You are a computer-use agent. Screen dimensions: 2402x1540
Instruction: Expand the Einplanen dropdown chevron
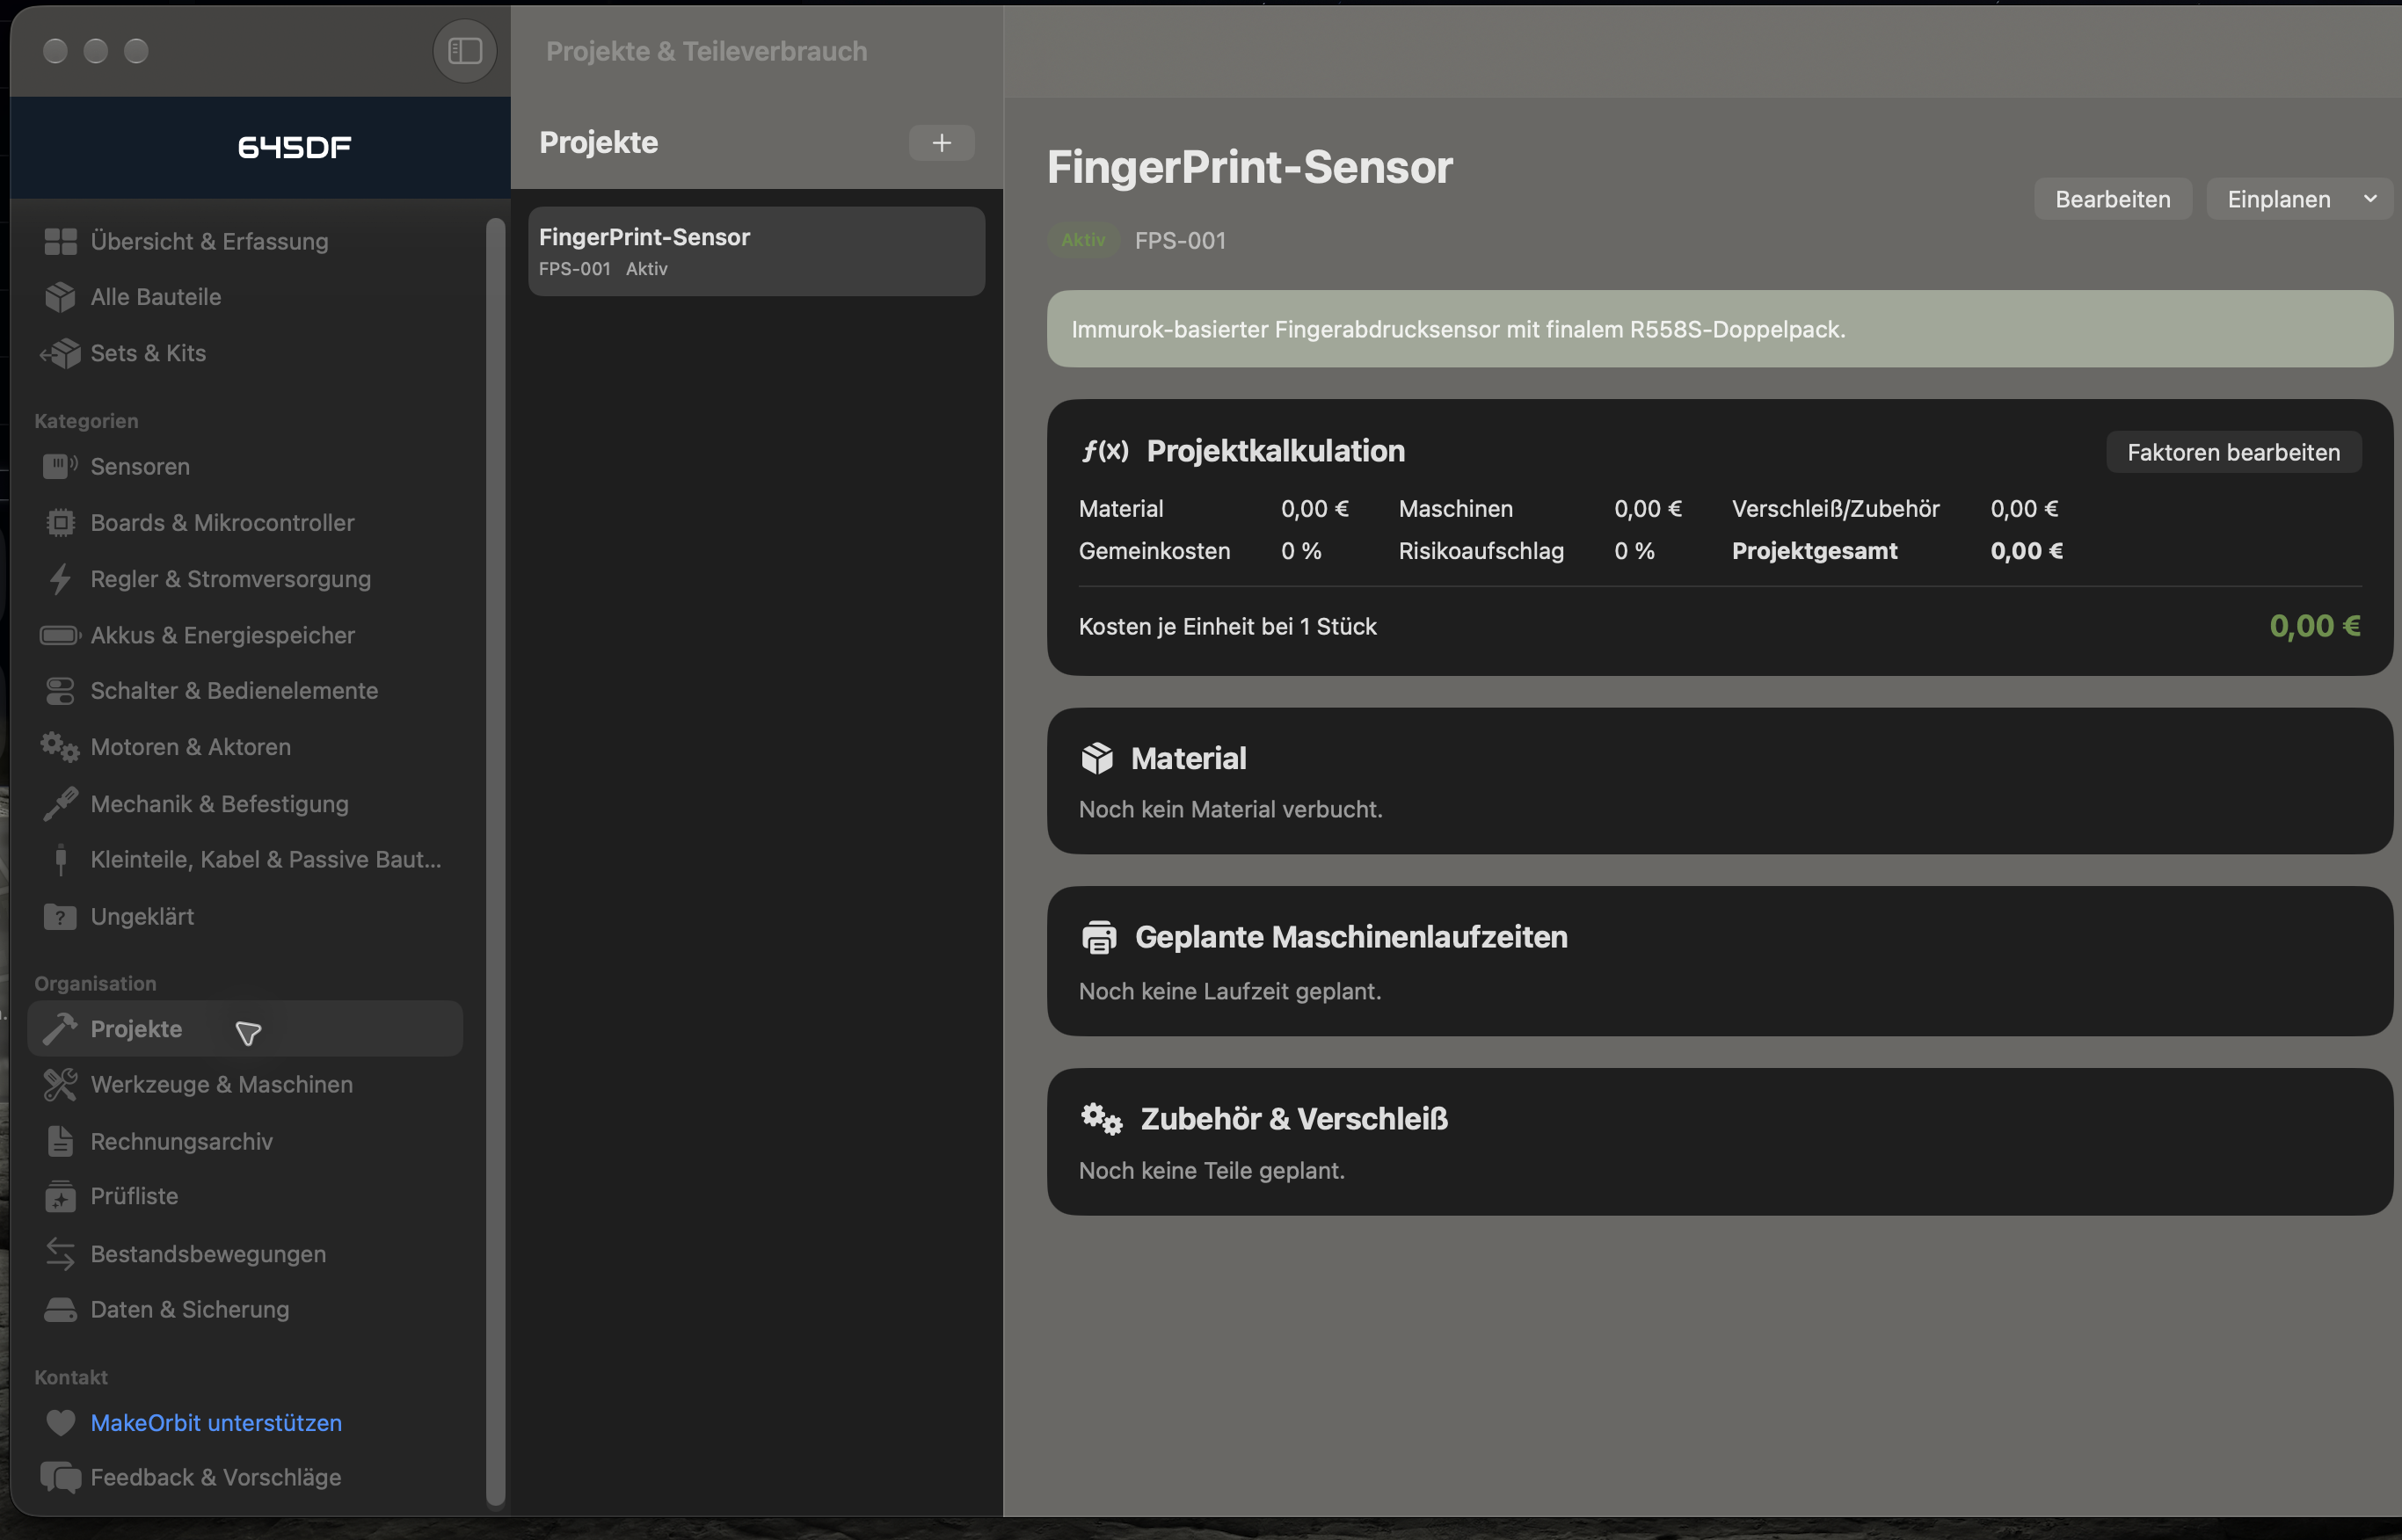pyautogui.click(x=2369, y=199)
